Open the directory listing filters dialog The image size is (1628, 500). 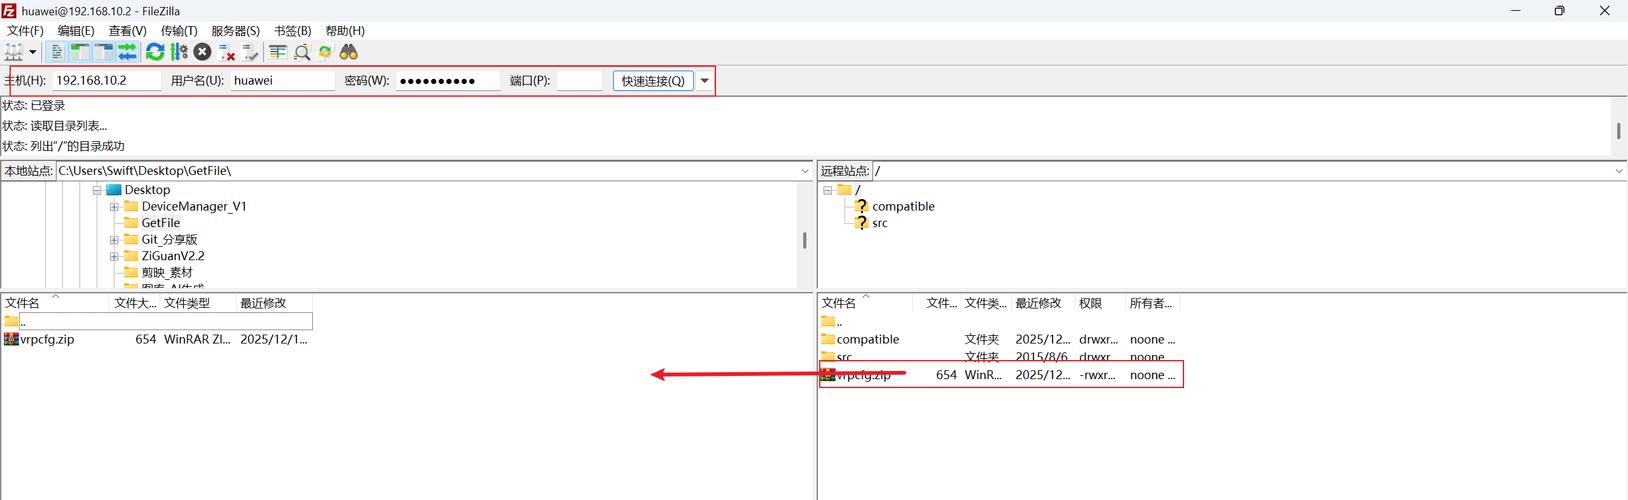click(x=278, y=52)
